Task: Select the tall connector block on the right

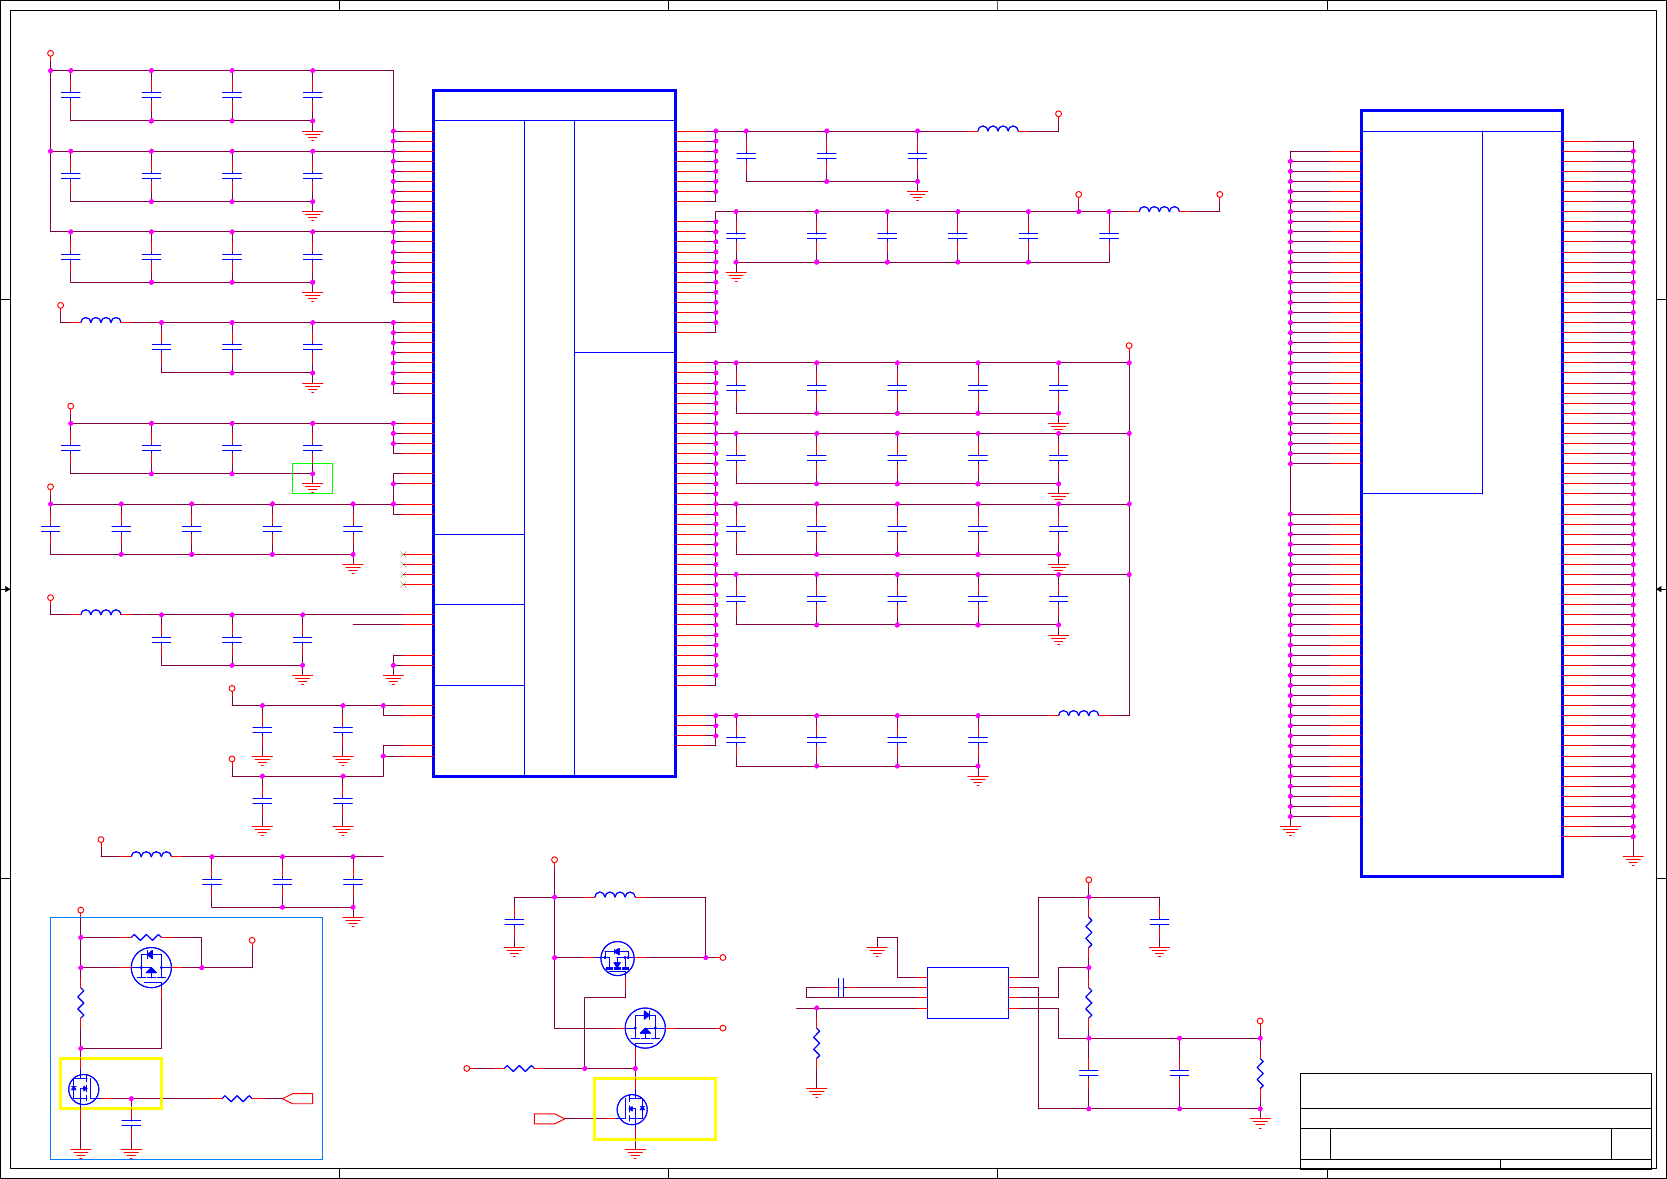Action: pos(1462,493)
